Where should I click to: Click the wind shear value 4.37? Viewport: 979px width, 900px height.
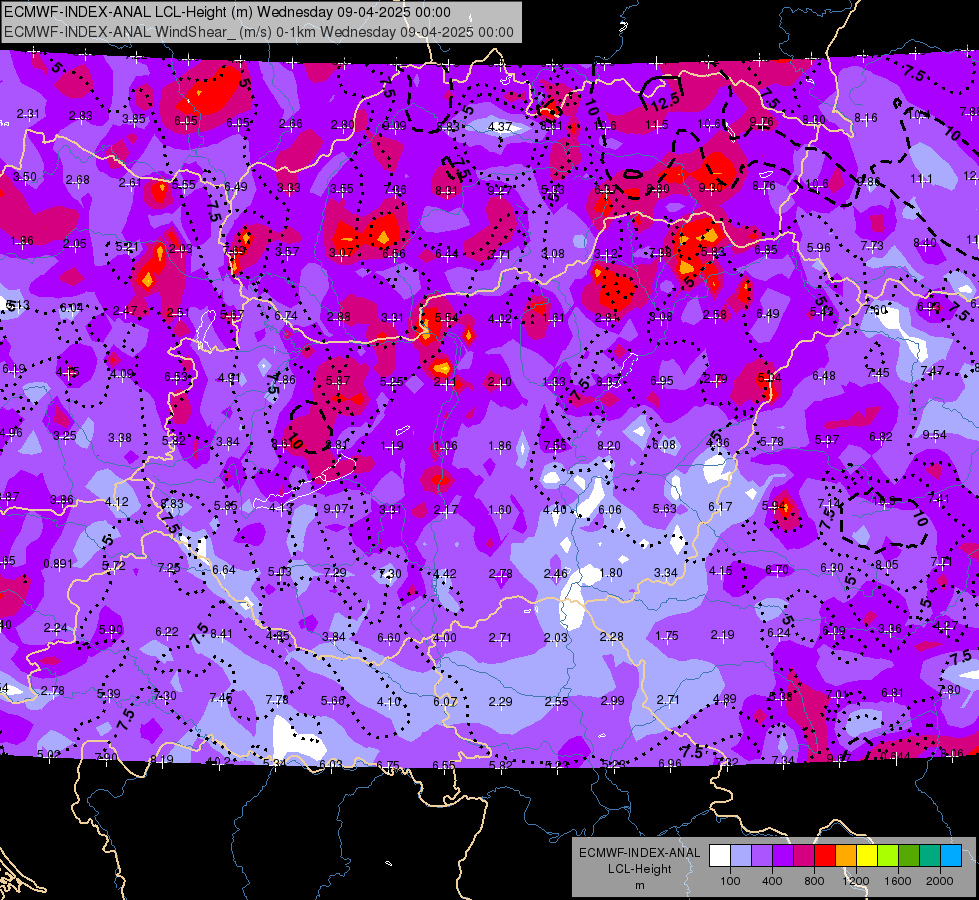[x=499, y=127]
